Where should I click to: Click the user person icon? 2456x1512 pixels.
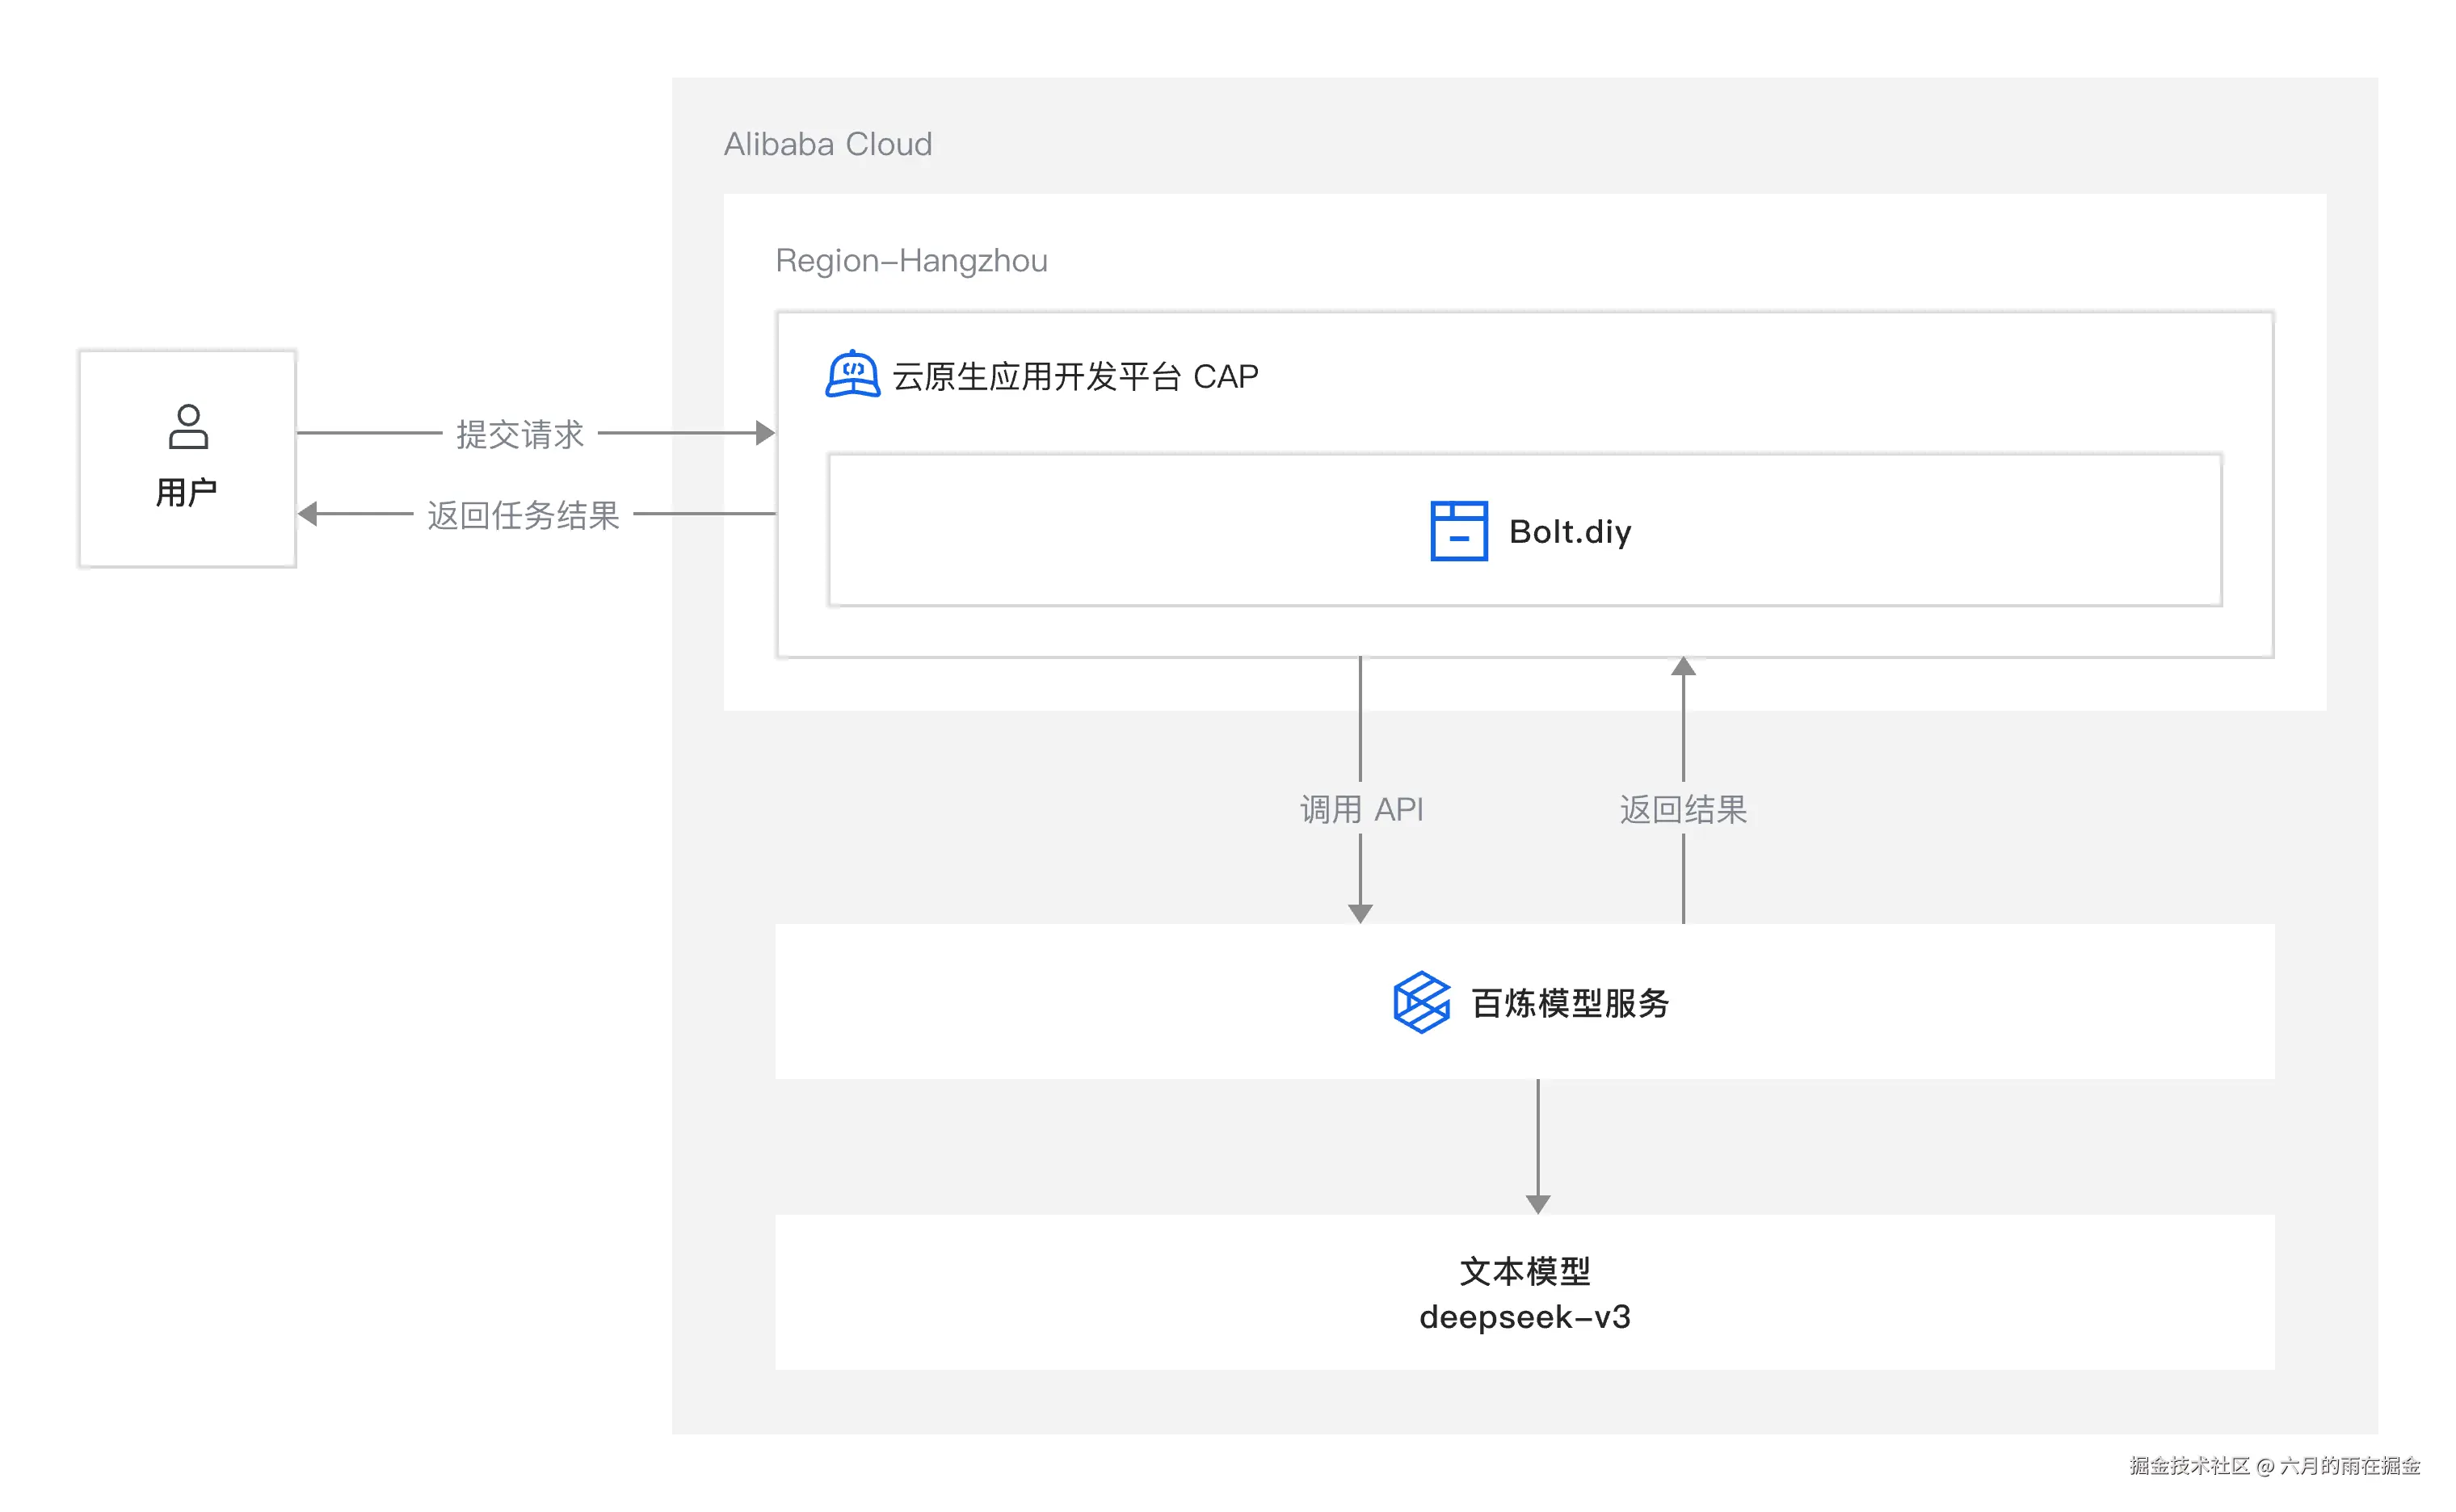click(x=188, y=427)
